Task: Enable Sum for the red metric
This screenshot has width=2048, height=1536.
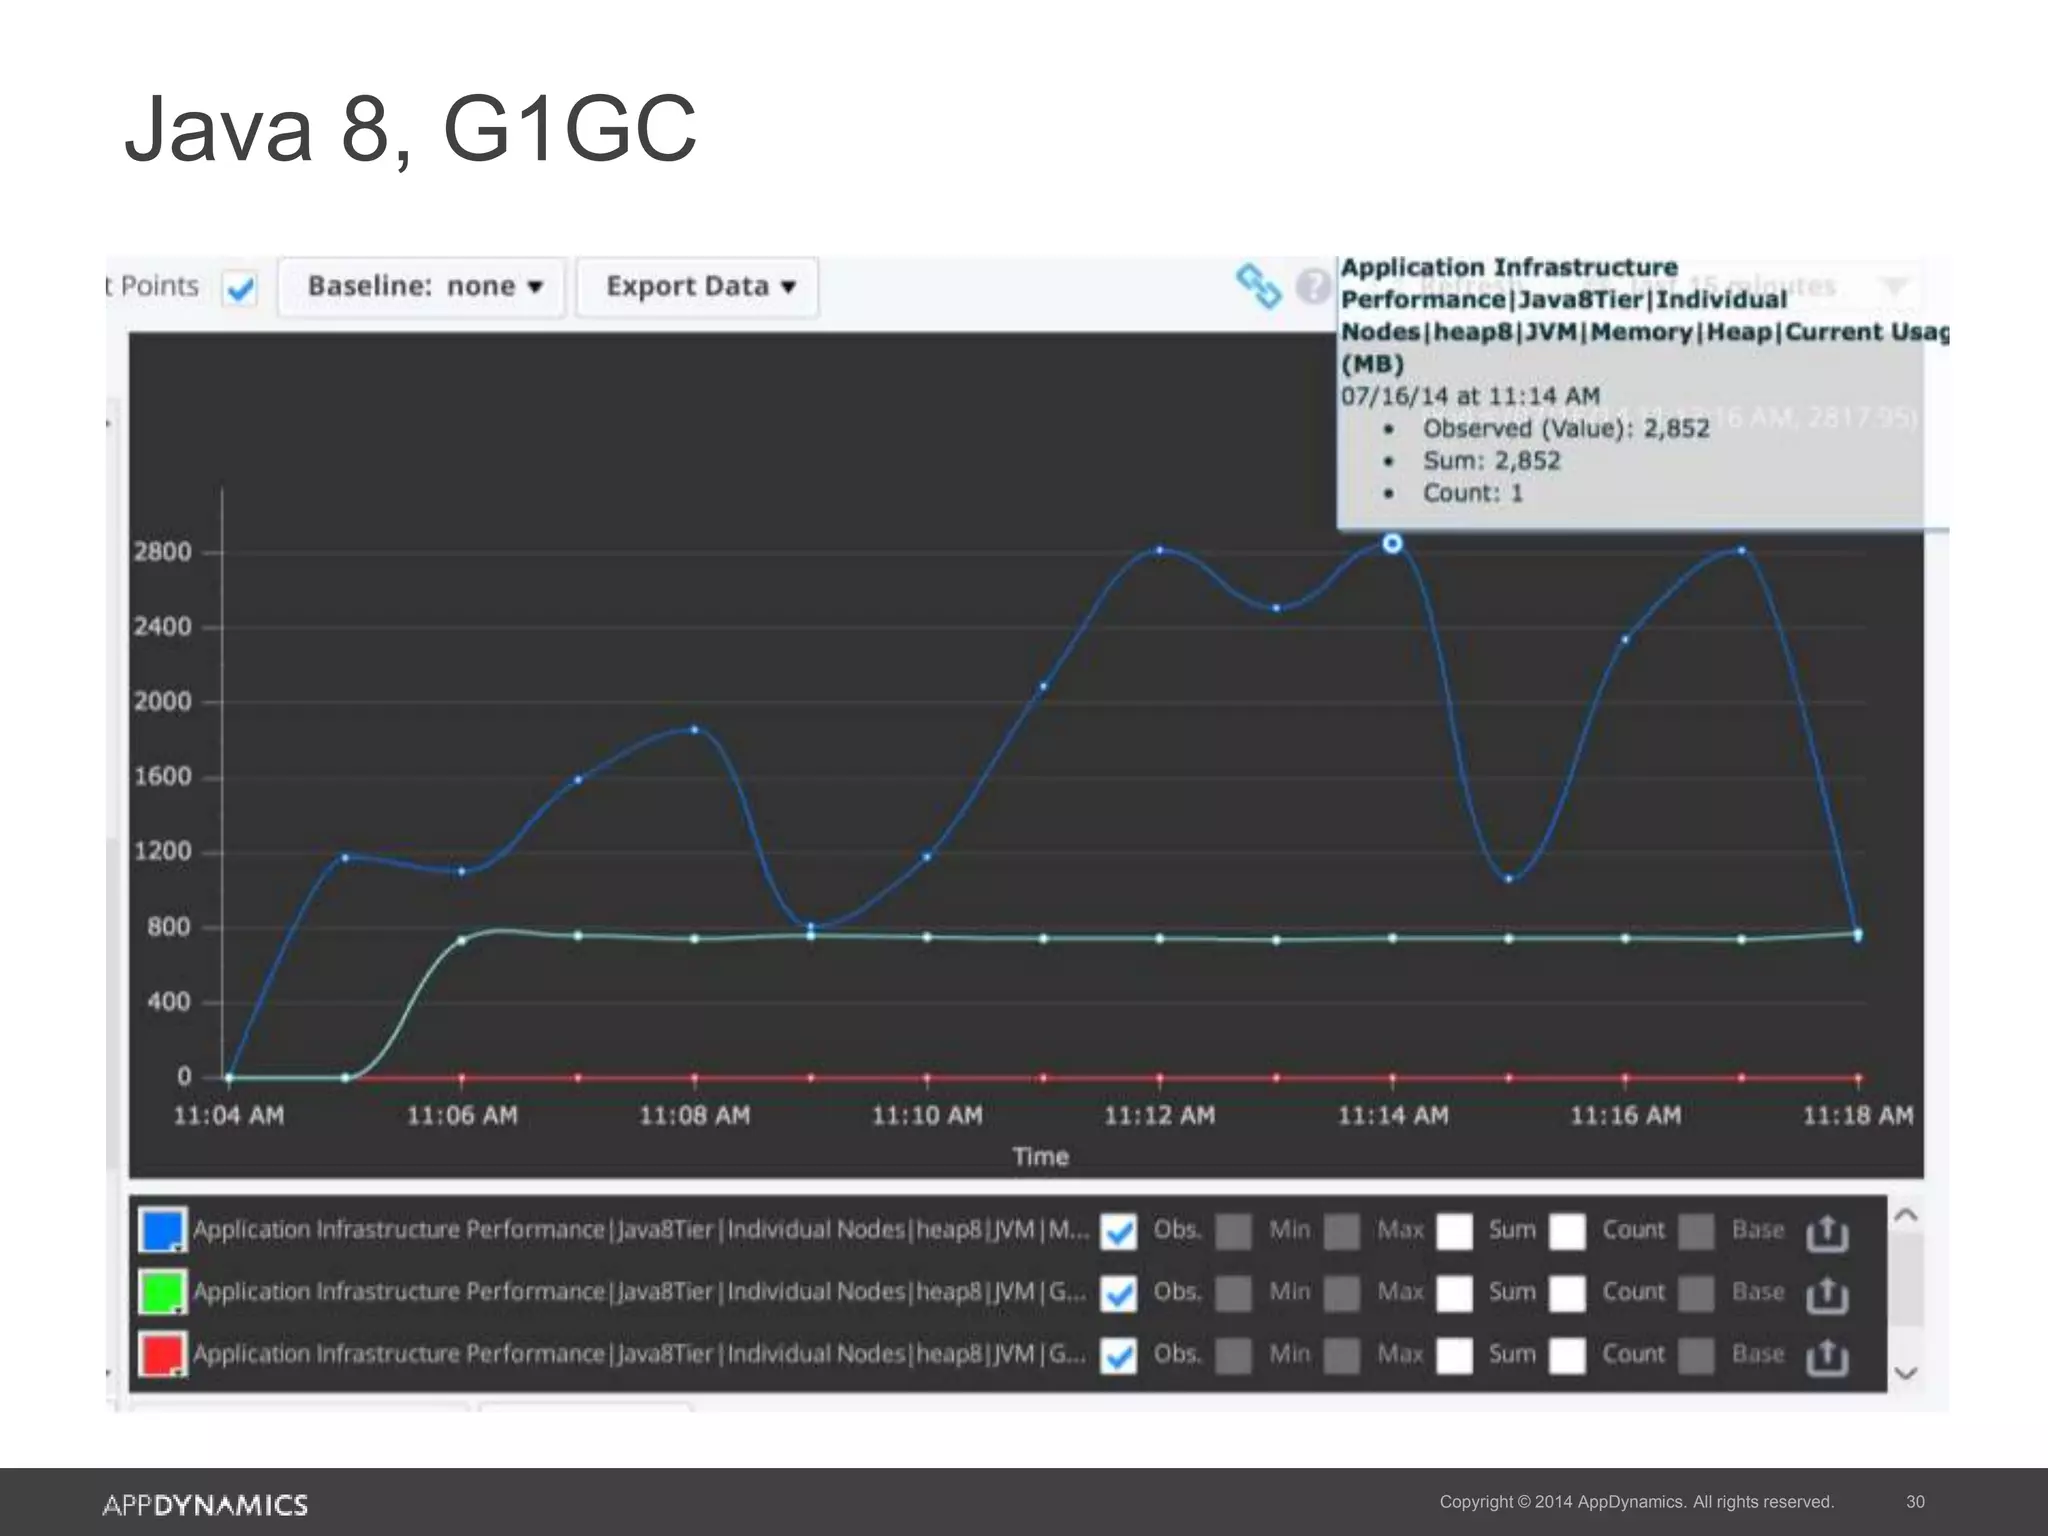Action: pos(1454,1355)
